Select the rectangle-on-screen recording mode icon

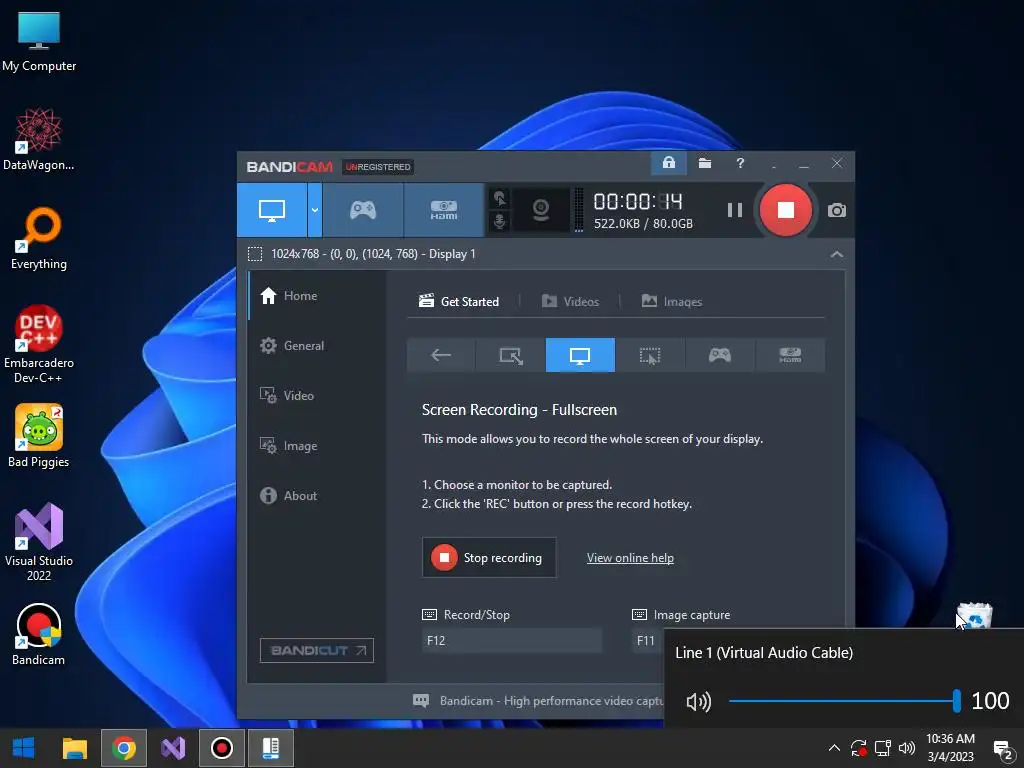point(511,355)
